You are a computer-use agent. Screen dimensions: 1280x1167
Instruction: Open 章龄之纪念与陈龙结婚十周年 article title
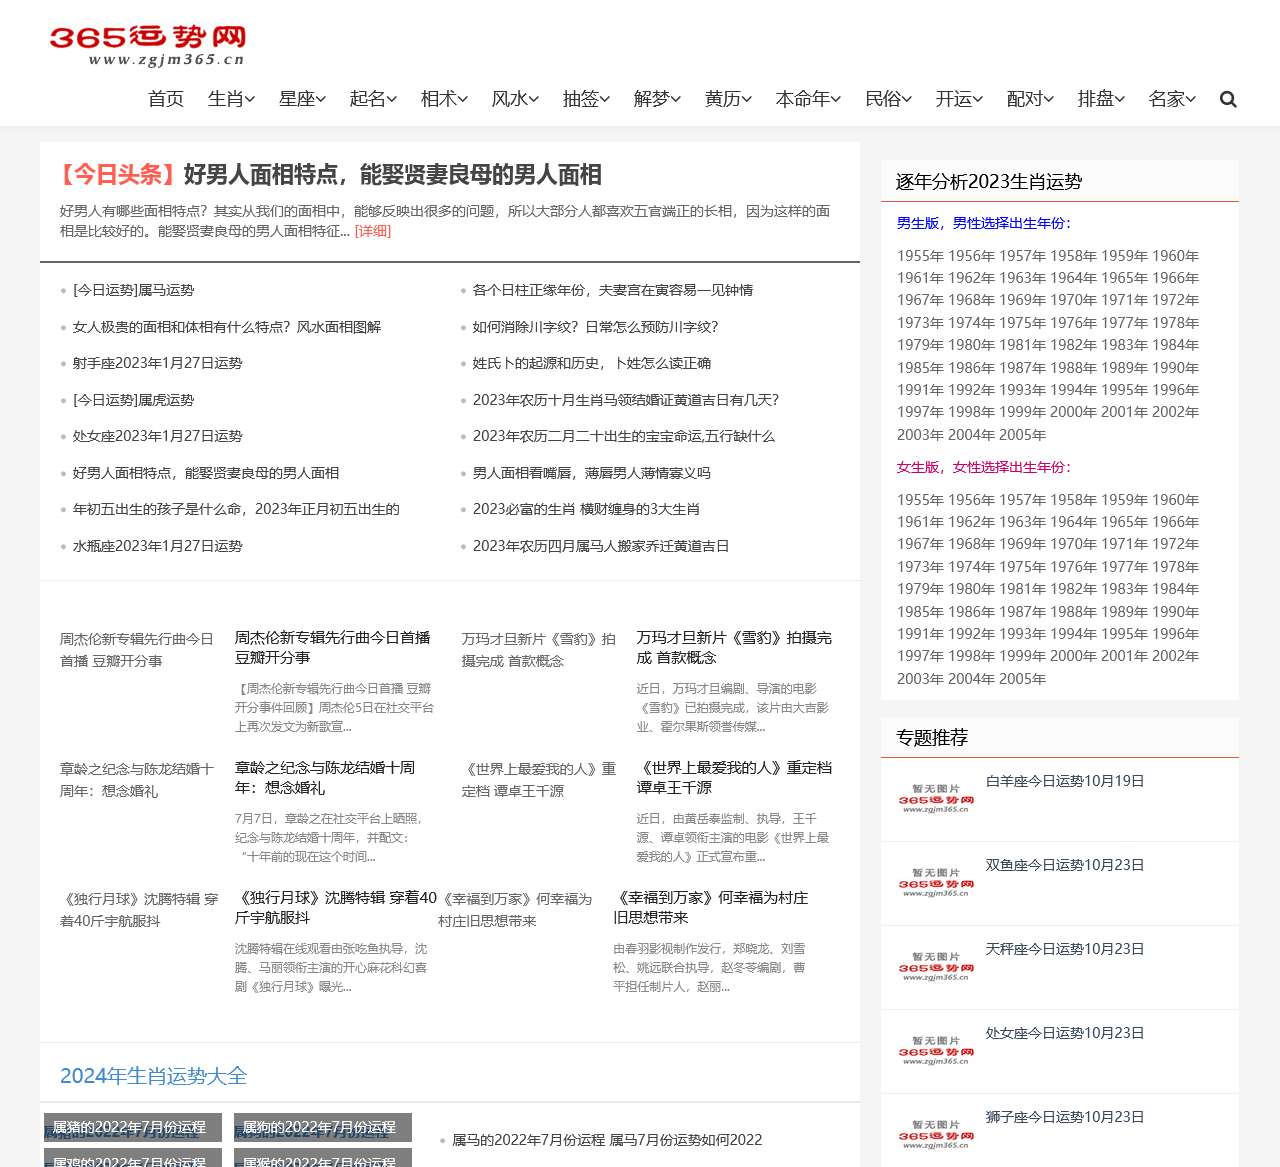[325, 777]
